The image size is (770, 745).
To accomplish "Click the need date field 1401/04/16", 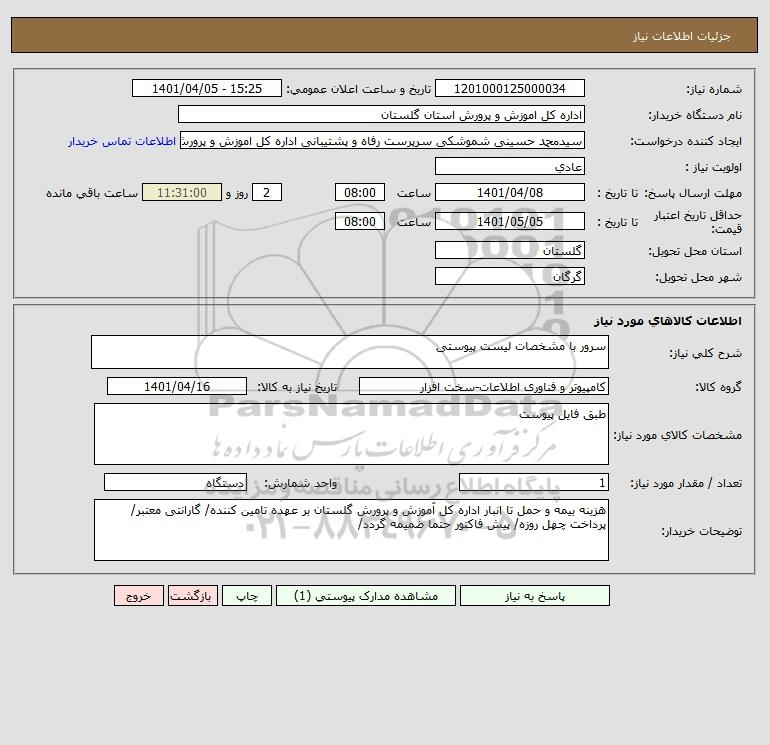I will click(177, 386).
